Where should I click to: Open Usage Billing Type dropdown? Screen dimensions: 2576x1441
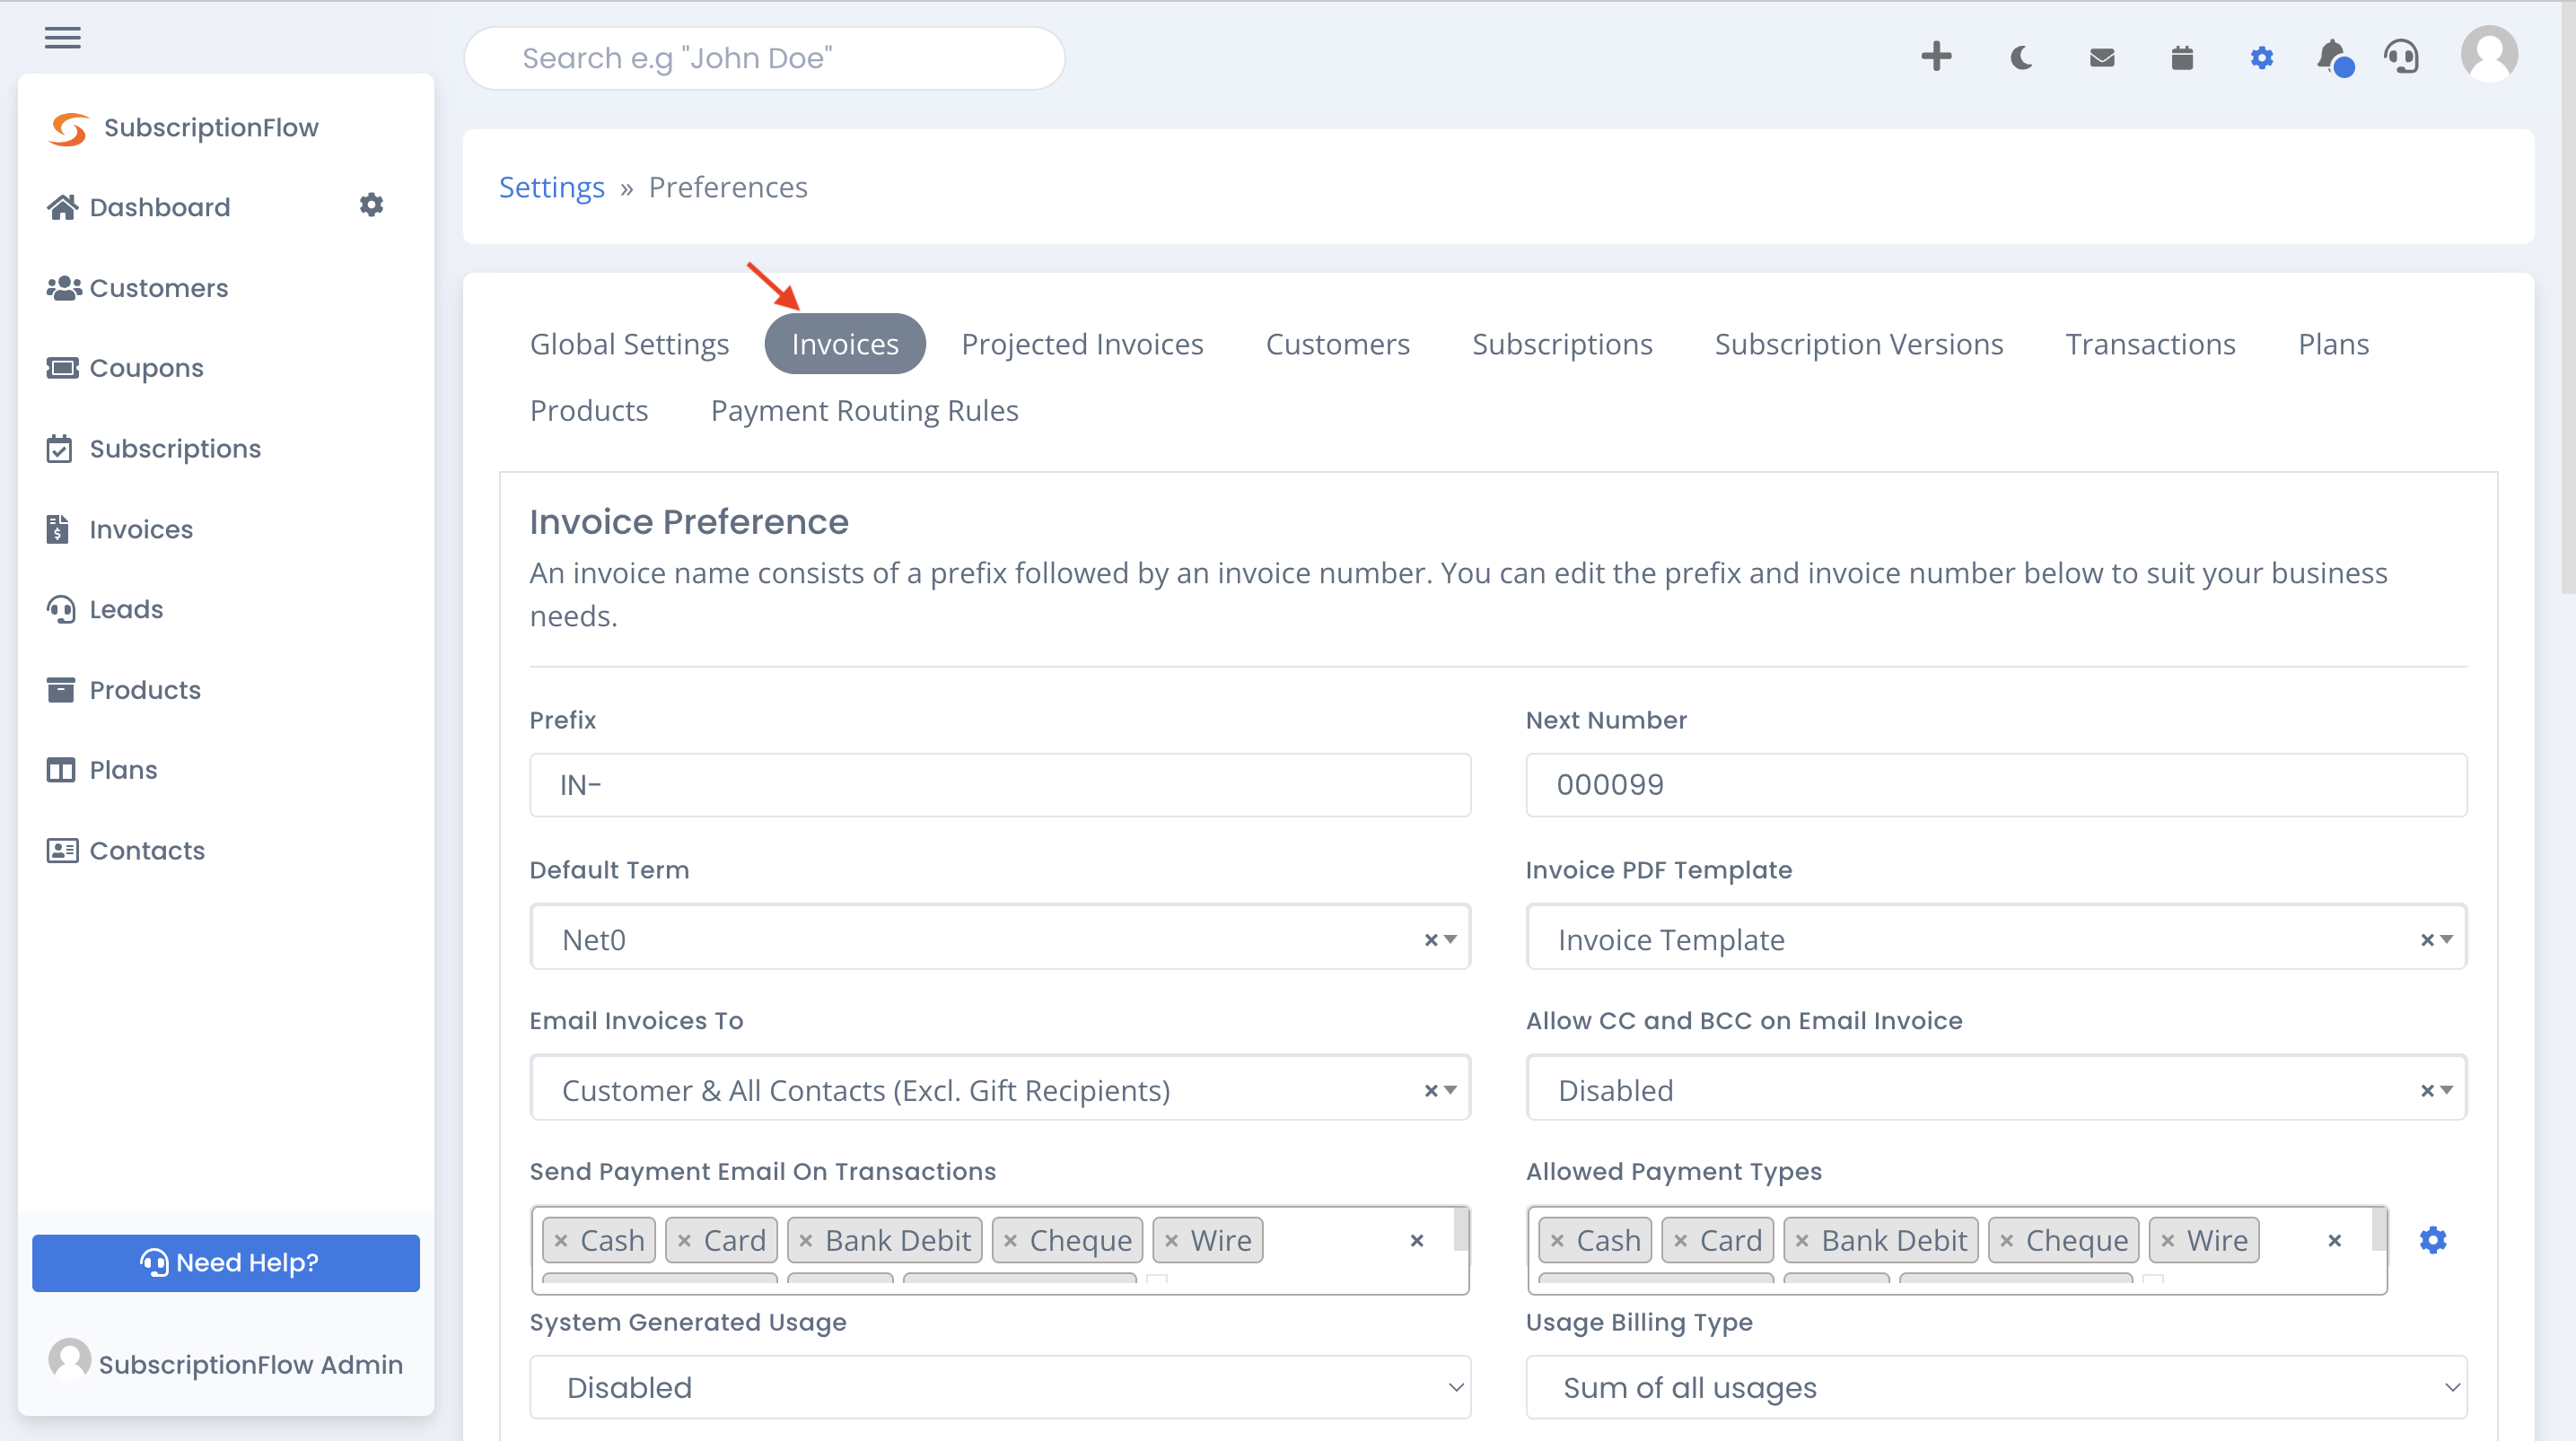[x=1996, y=1388]
